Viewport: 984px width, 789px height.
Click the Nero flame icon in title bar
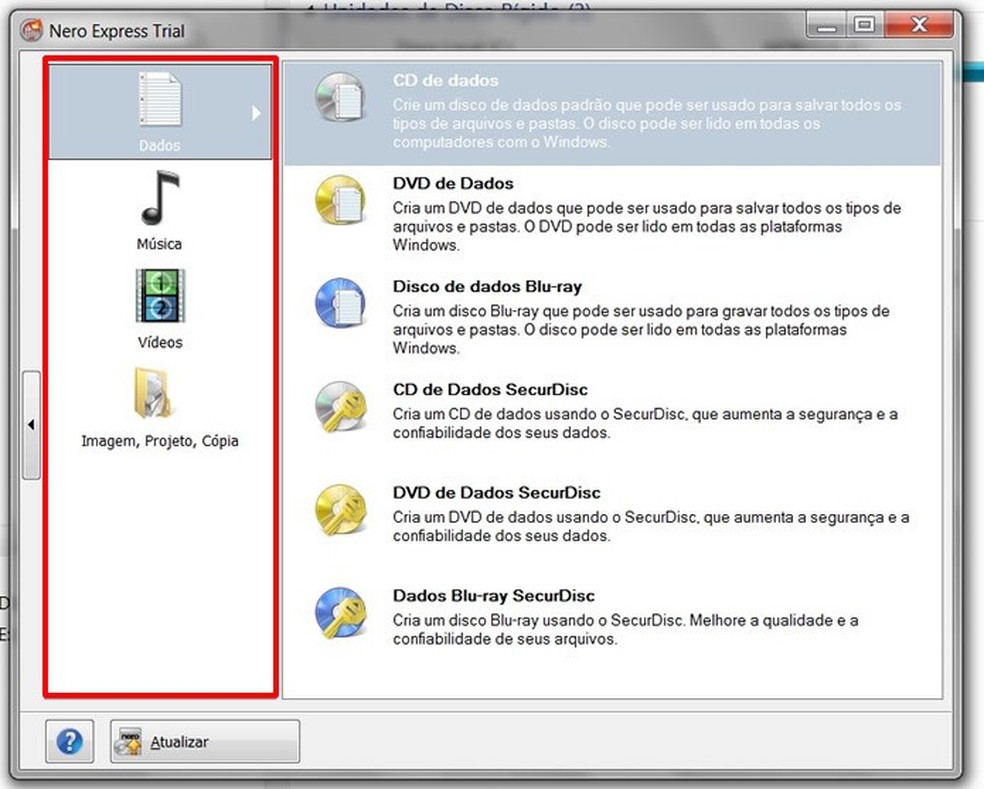click(31, 30)
